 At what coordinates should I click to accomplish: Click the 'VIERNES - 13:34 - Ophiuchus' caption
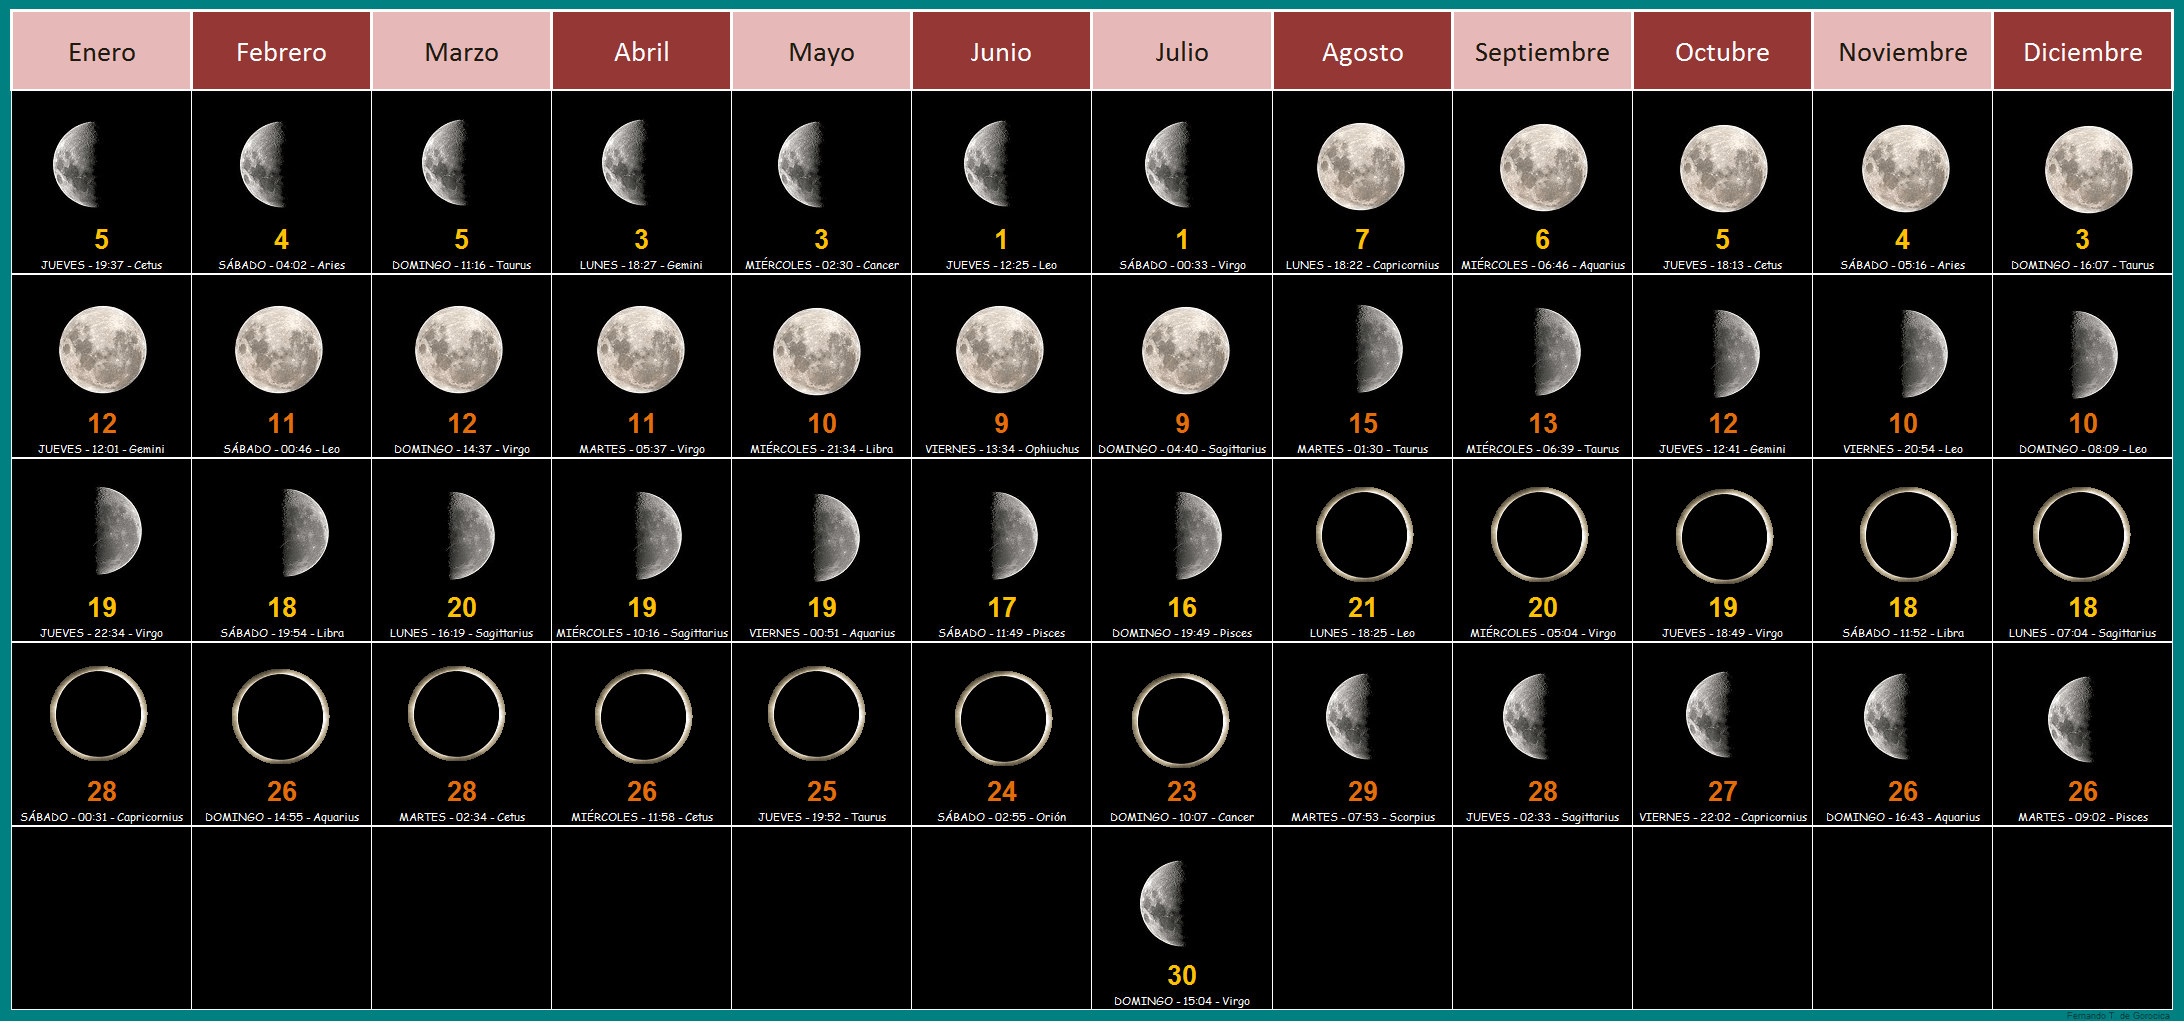tap(1001, 449)
